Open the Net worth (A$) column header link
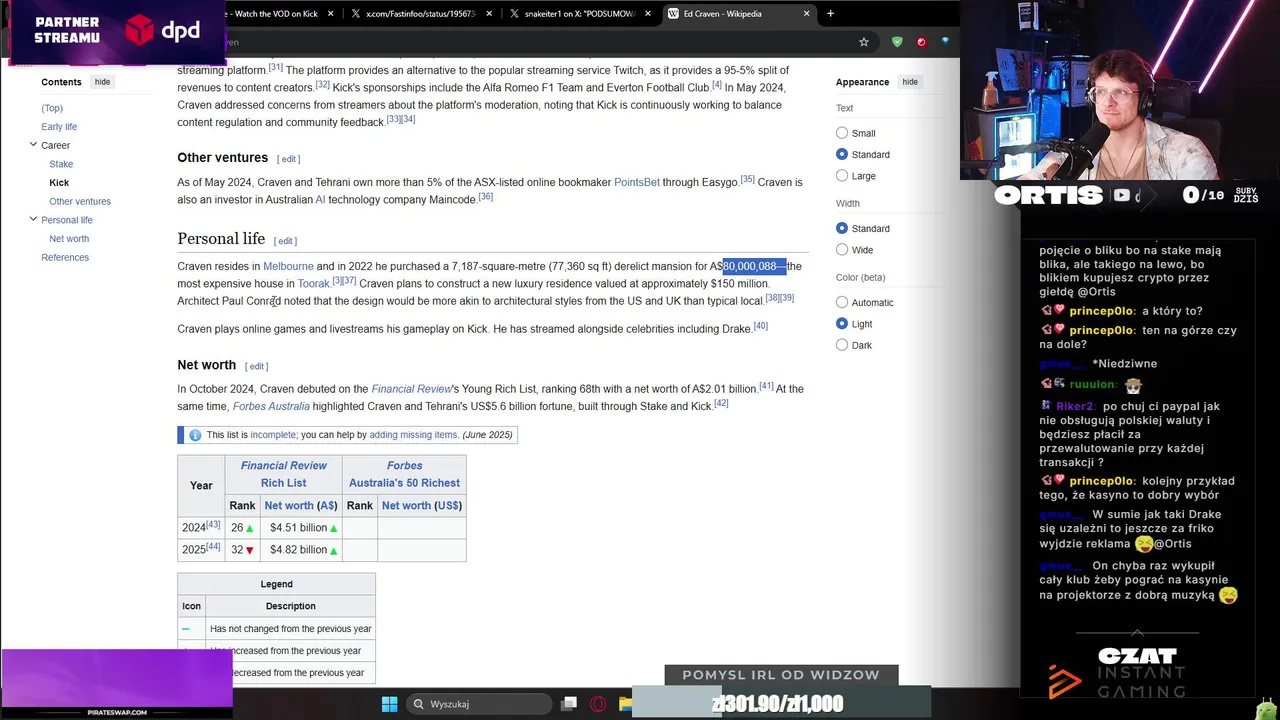The height and width of the screenshot is (720, 1280). tap(301, 506)
